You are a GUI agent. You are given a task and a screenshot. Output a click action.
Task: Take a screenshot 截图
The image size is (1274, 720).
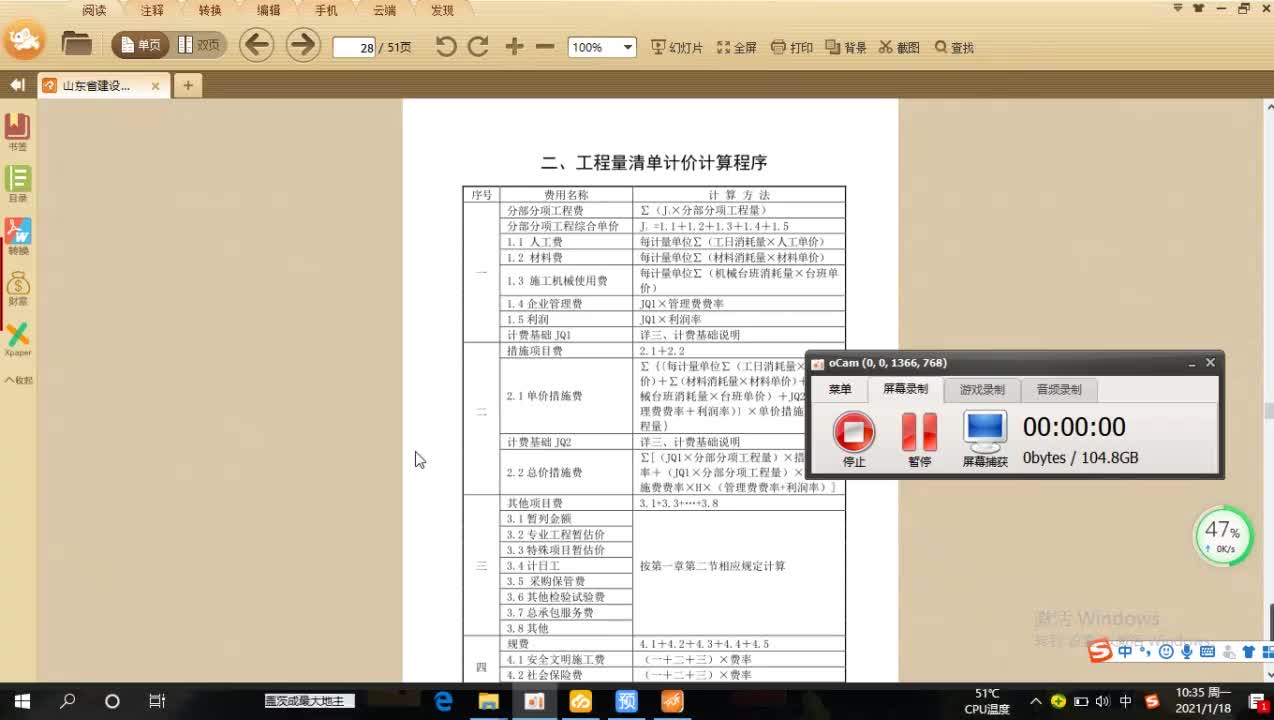pos(899,47)
